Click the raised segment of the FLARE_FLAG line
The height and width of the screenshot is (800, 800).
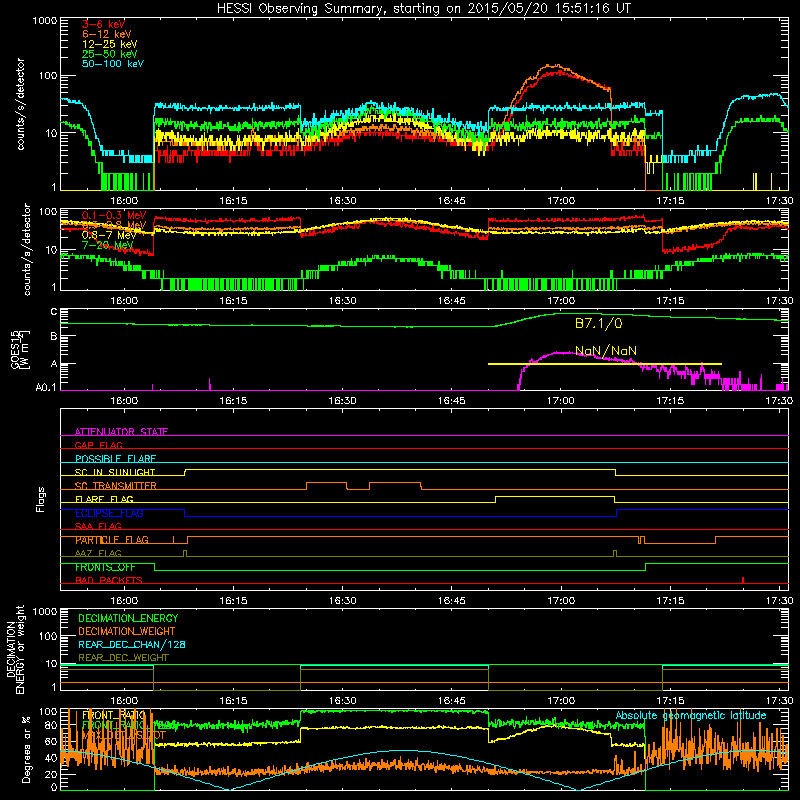click(556, 496)
